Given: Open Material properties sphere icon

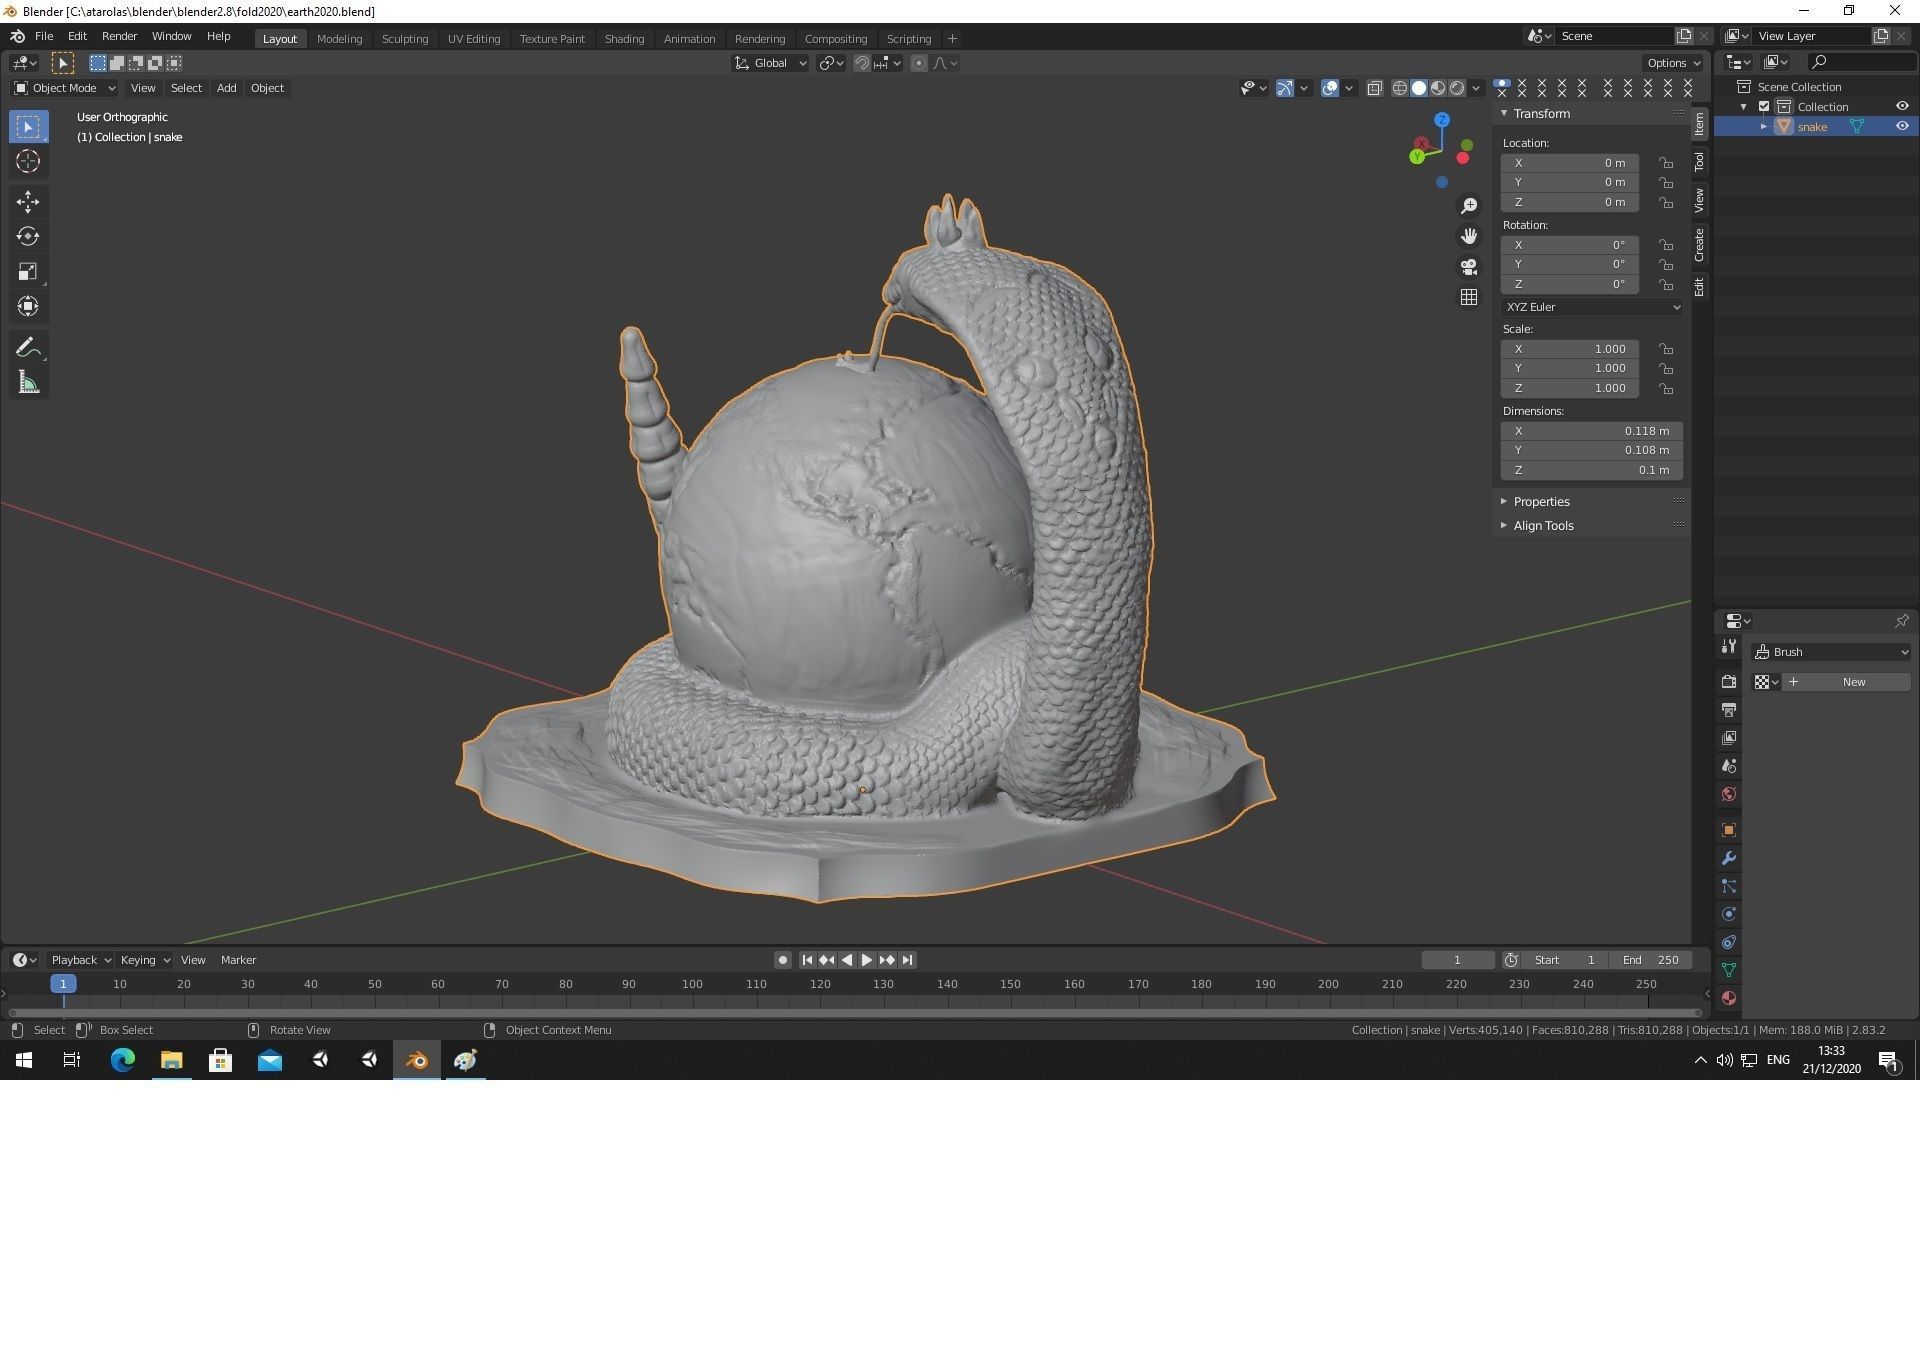Looking at the screenshot, I should (1729, 998).
